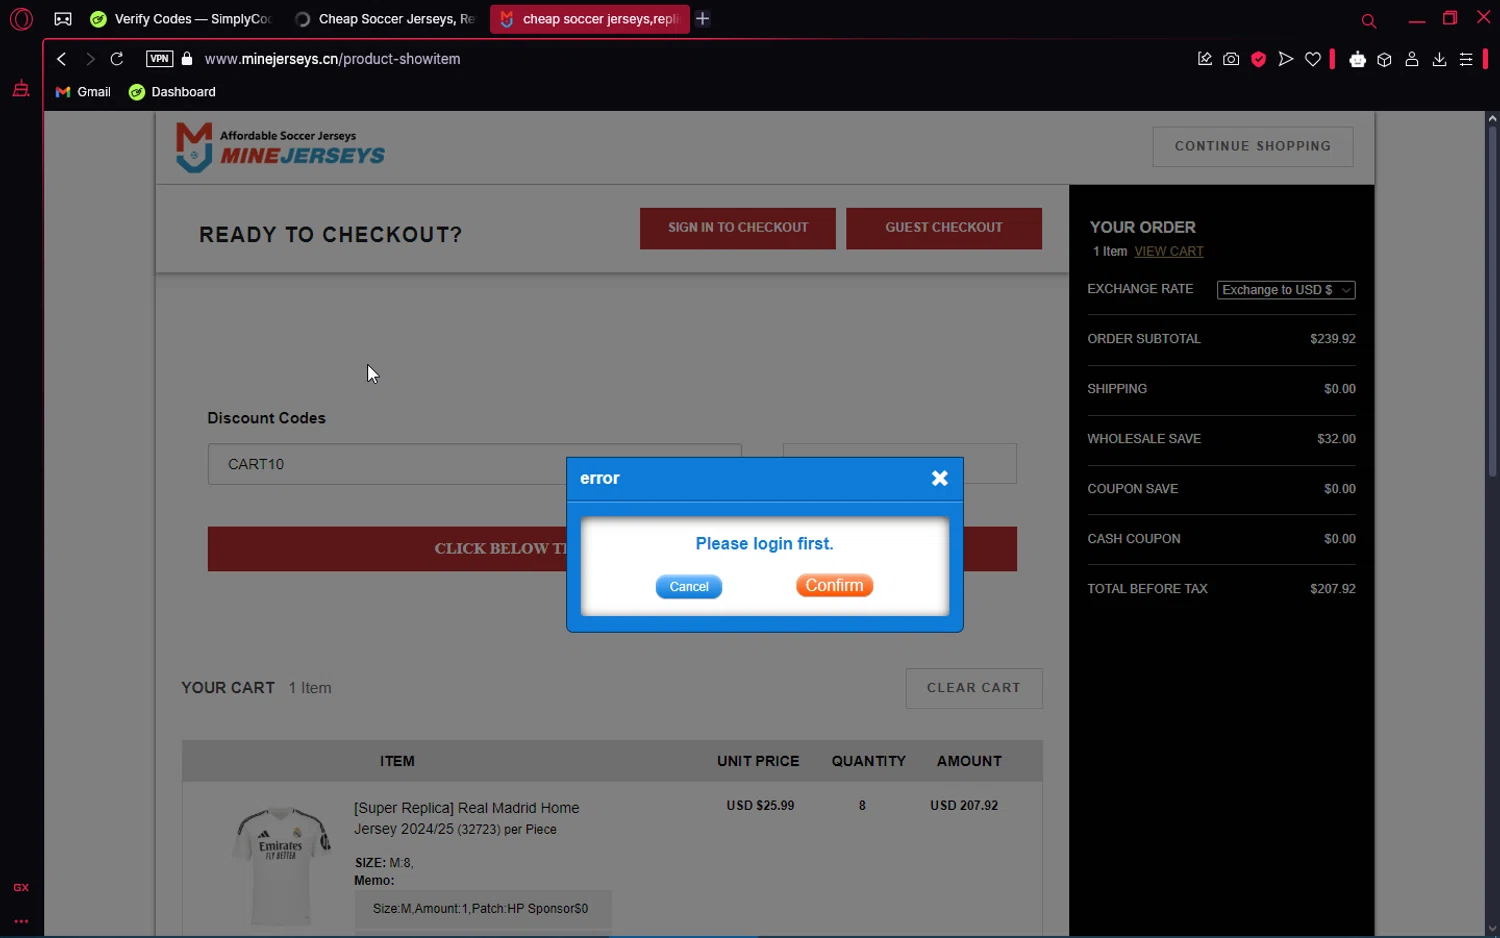Switch to the Verify Codes SimplyCodes tab

pos(181,19)
